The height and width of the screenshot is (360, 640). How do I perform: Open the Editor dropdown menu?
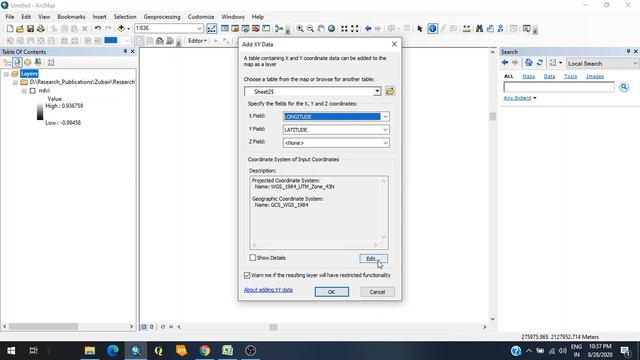click(197, 41)
